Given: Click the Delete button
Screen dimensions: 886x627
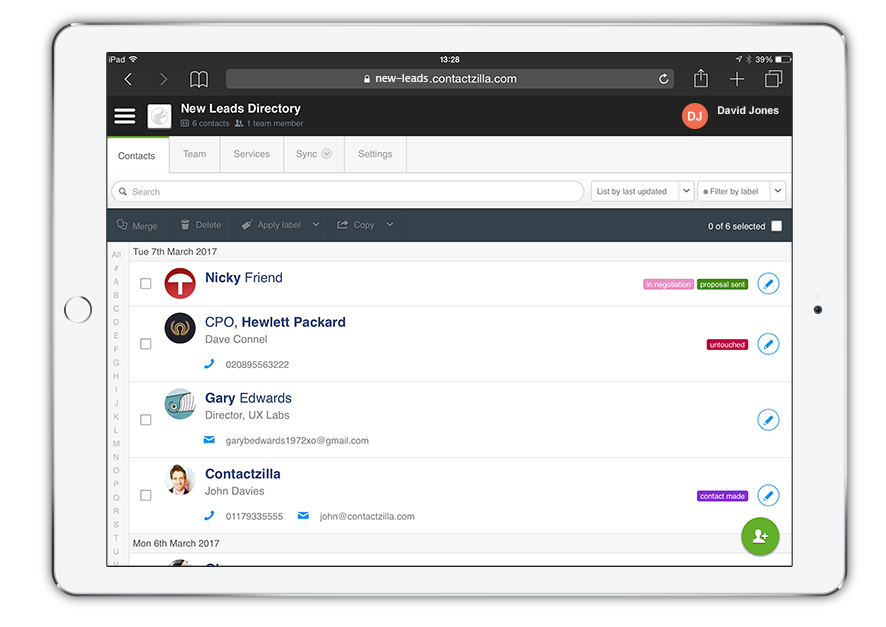Looking at the screenshot, I should pos(201,225).
